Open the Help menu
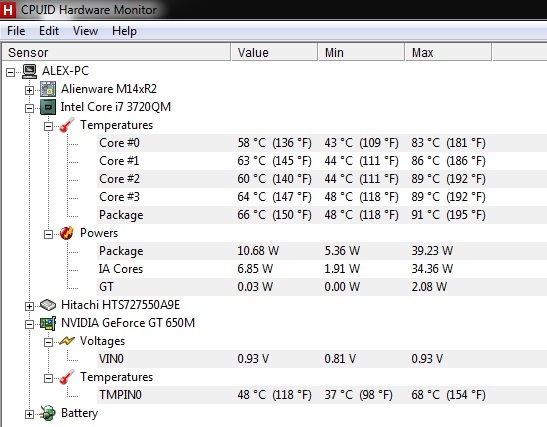Screen dimensions: 547x427 [x=124, y=31]
